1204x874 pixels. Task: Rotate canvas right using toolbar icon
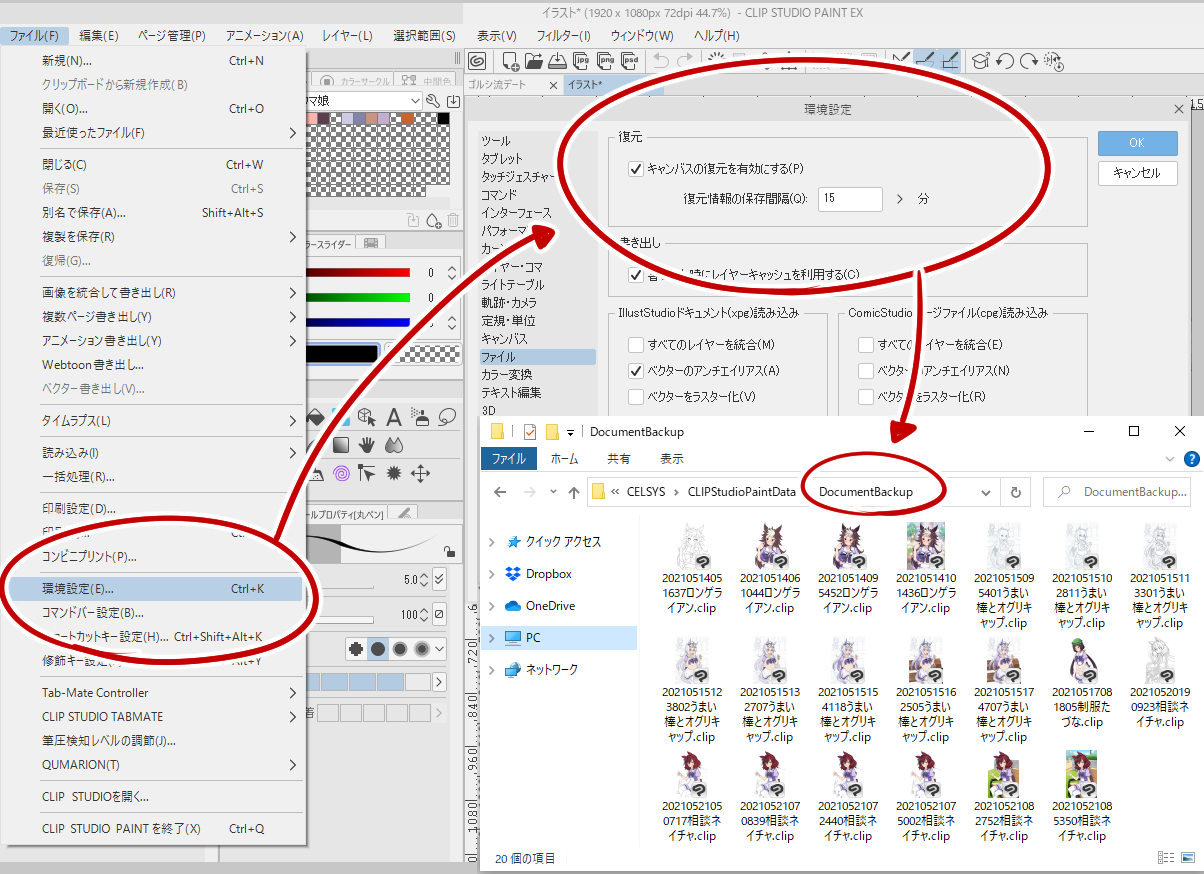click(1029, 61)
